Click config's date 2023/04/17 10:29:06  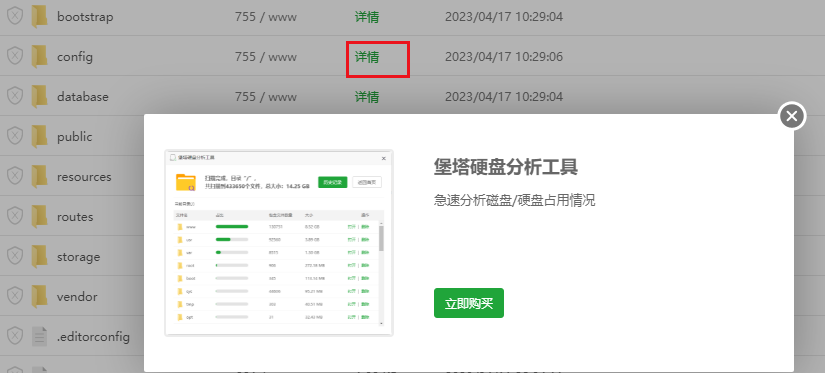[504, 57]
